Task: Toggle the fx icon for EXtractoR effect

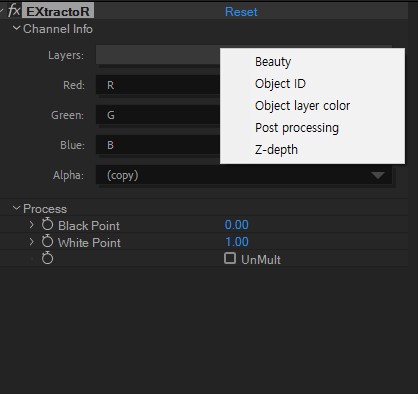Action: point(14,11)
